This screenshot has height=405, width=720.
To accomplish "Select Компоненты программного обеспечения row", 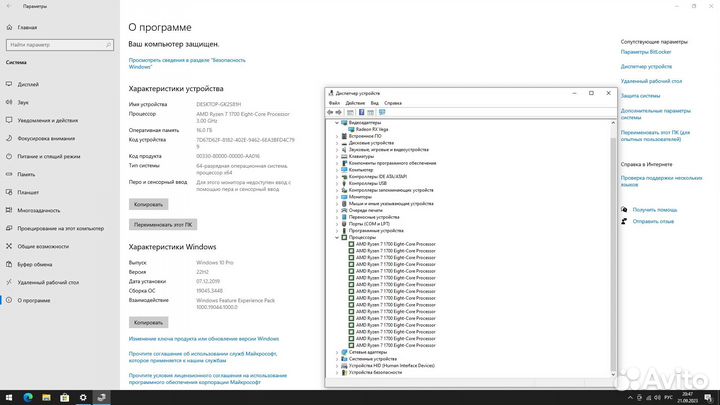I will (x=392, y=163).
